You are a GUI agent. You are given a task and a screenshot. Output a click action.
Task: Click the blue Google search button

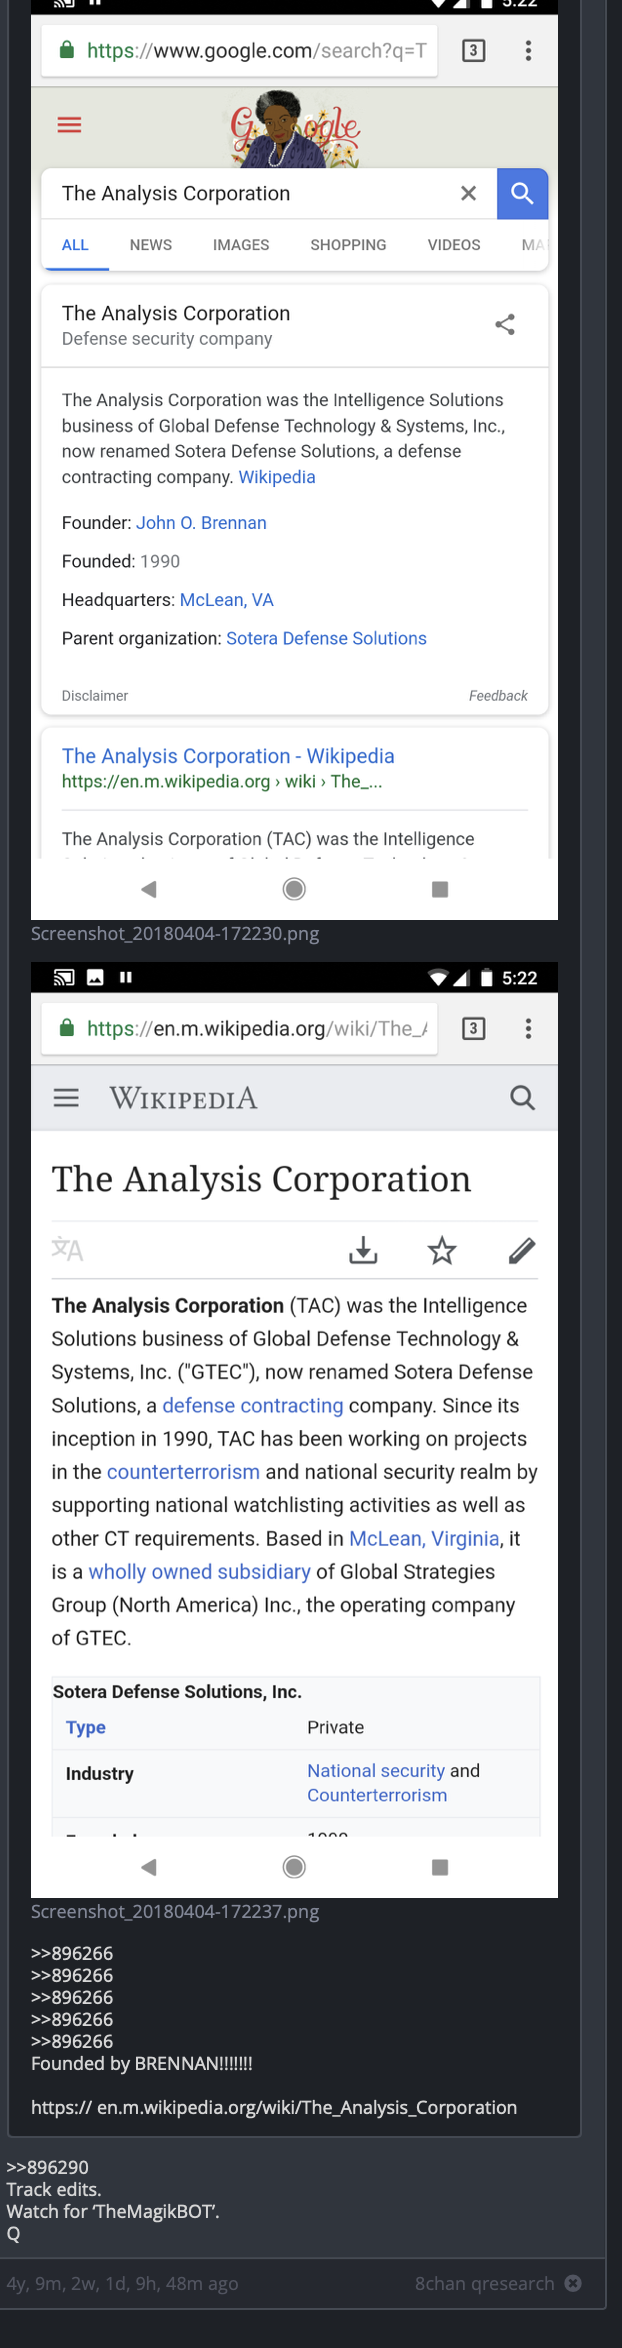(x=522, y=193)
